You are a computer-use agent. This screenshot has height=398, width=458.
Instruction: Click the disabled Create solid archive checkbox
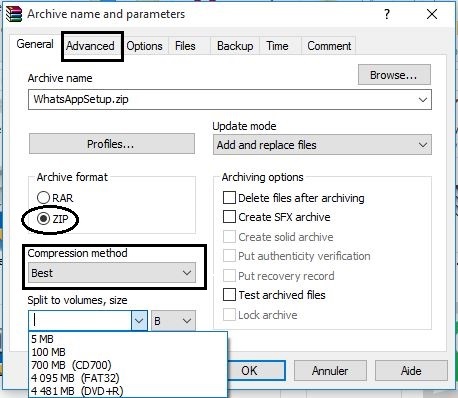coord(229,237)
